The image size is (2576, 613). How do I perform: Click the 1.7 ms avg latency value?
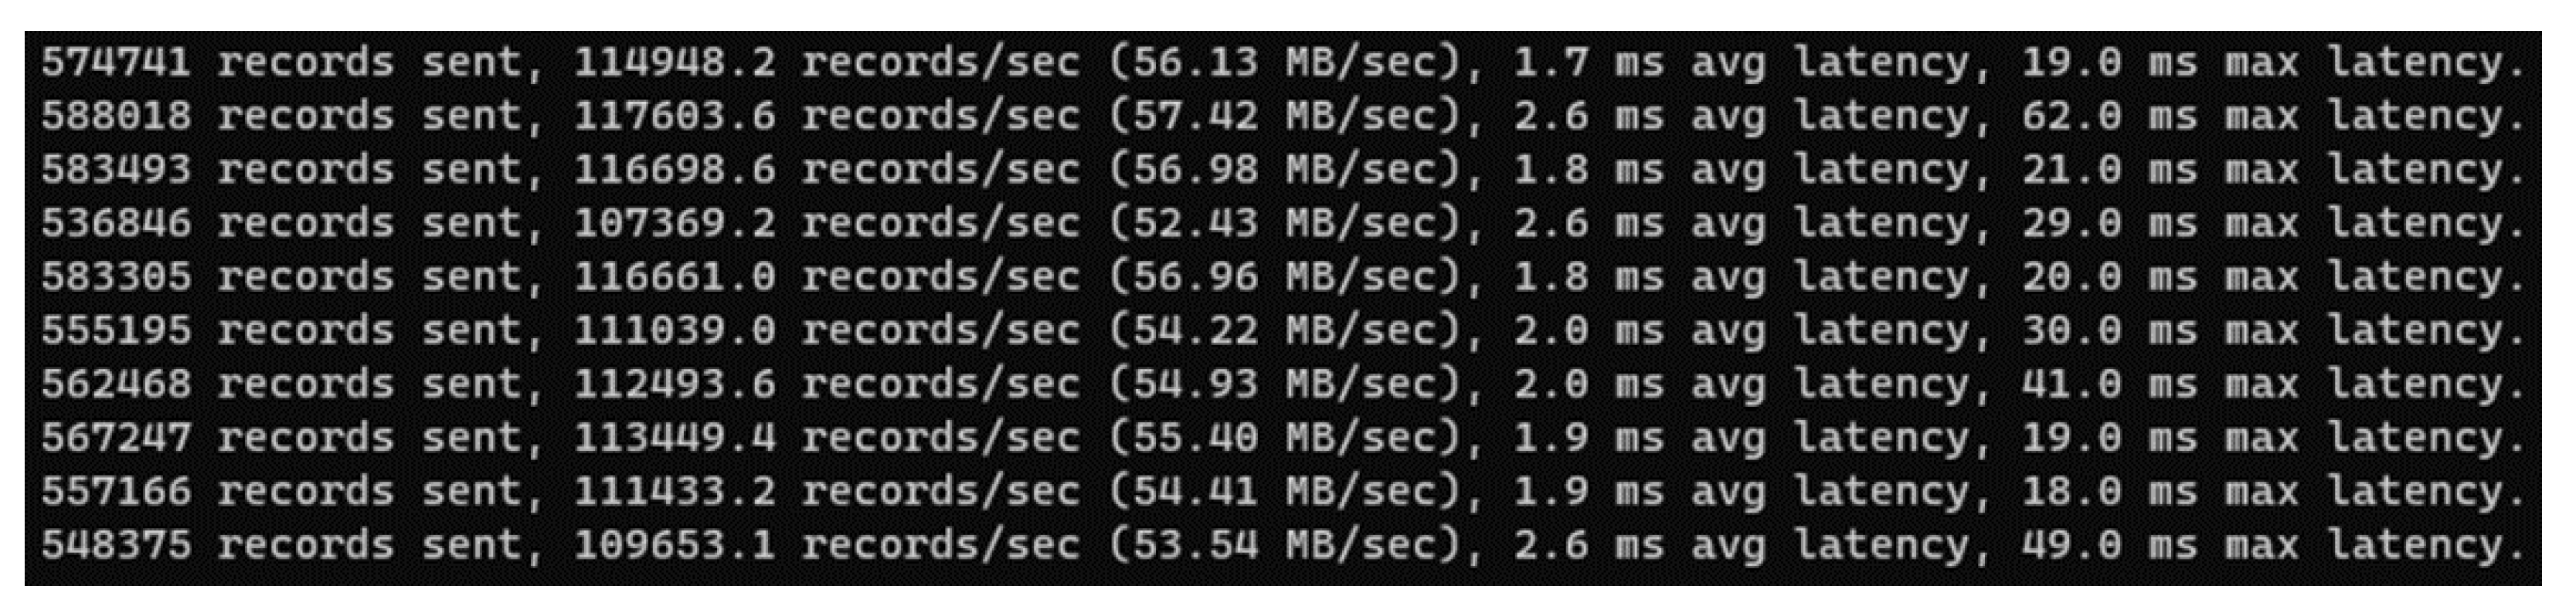point(1550,63)
